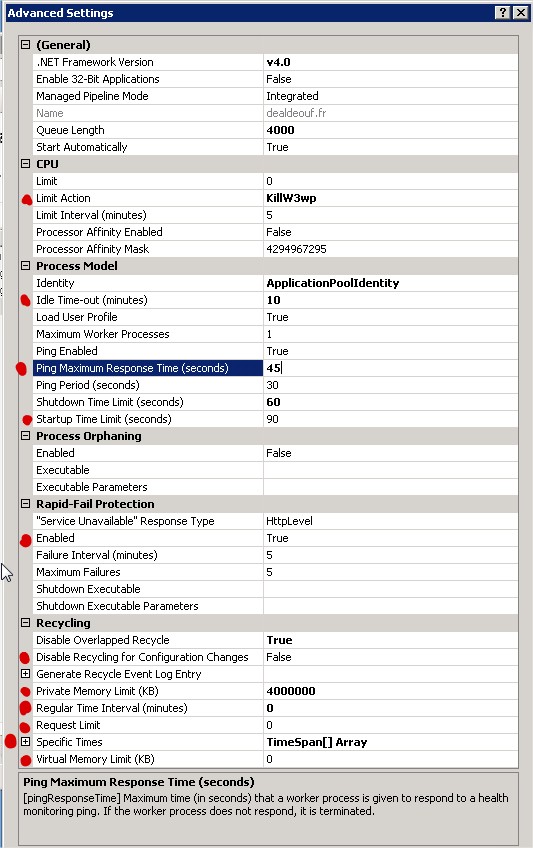Expand the Specific Times node
This screenshot has height=848, width=533.
pyautogui.click(x=25, y=741)
